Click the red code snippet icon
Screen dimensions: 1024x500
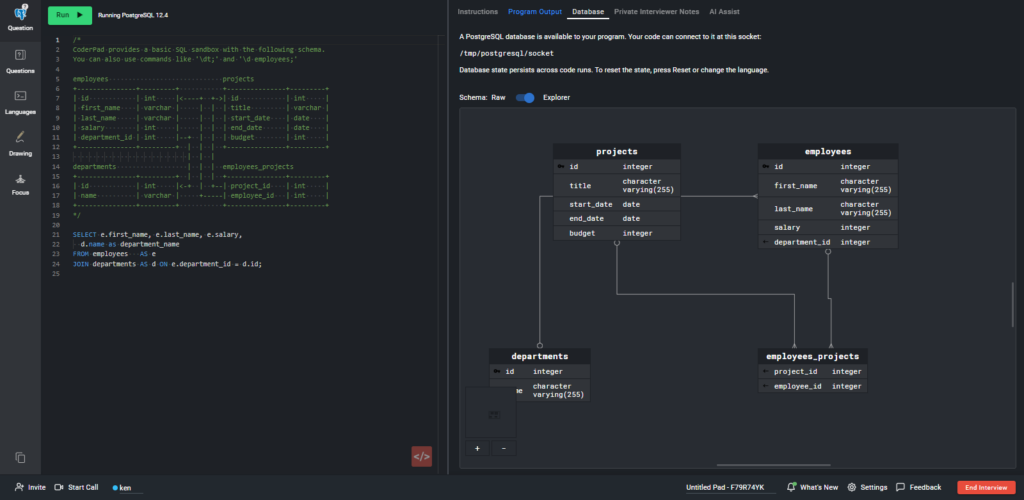pos(421,456)
